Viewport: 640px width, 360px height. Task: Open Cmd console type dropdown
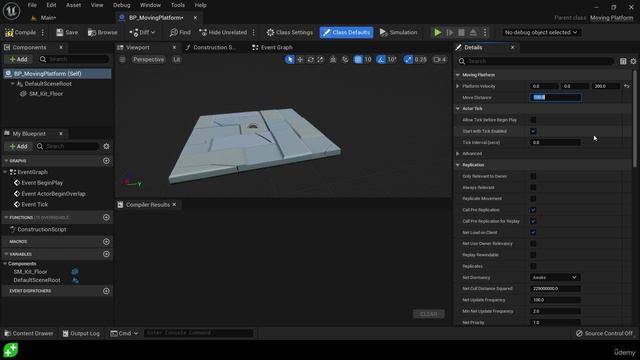coord(124,333)
